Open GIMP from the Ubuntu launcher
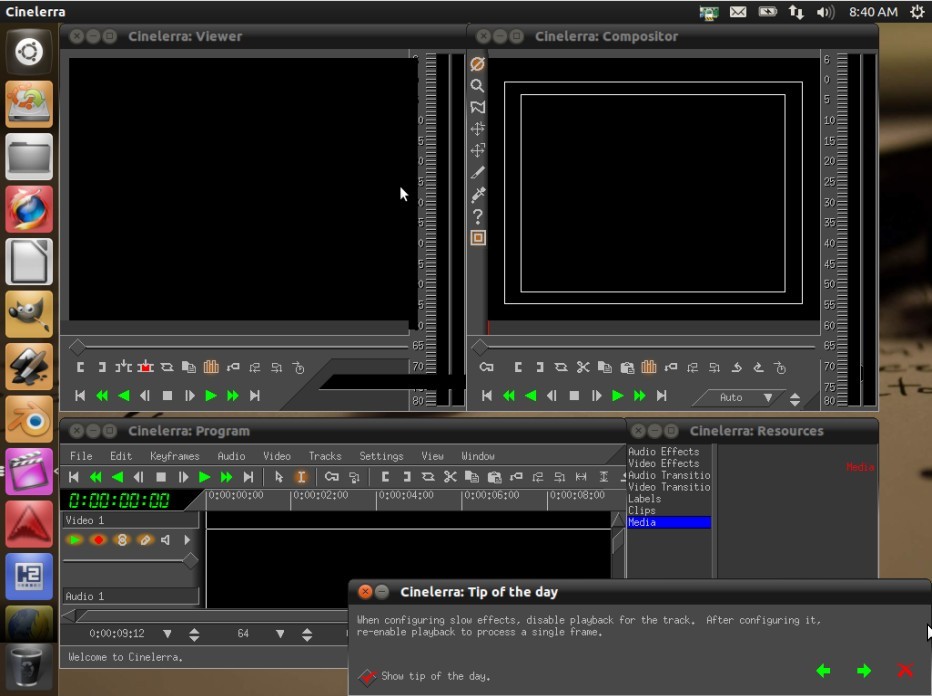 [29, 314]
